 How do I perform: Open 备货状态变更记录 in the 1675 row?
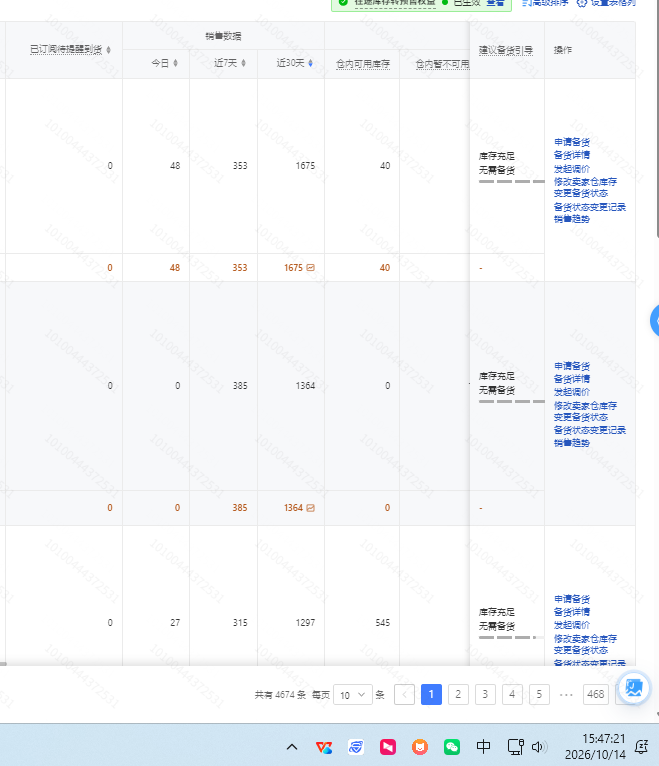pos(590,207)
